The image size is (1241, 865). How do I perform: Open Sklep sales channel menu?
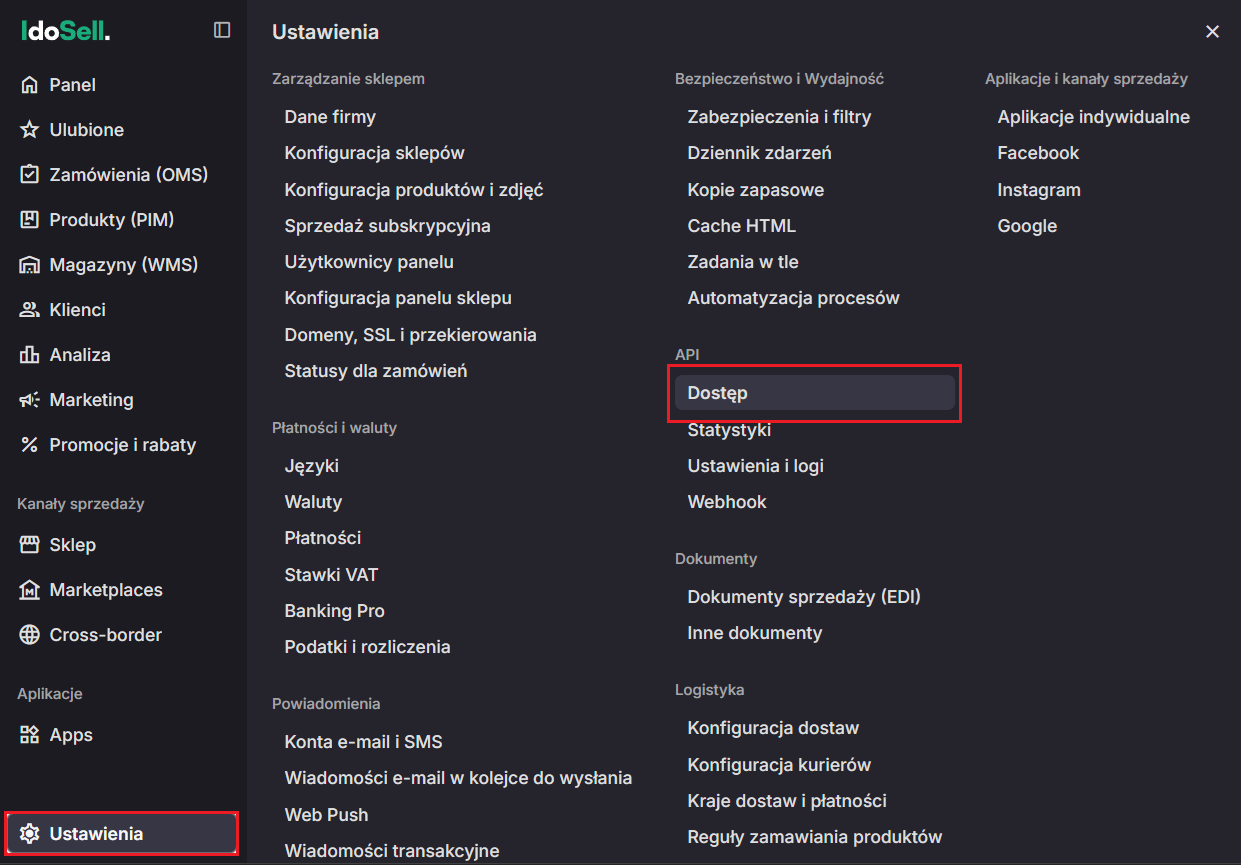(x=72, y=545)
